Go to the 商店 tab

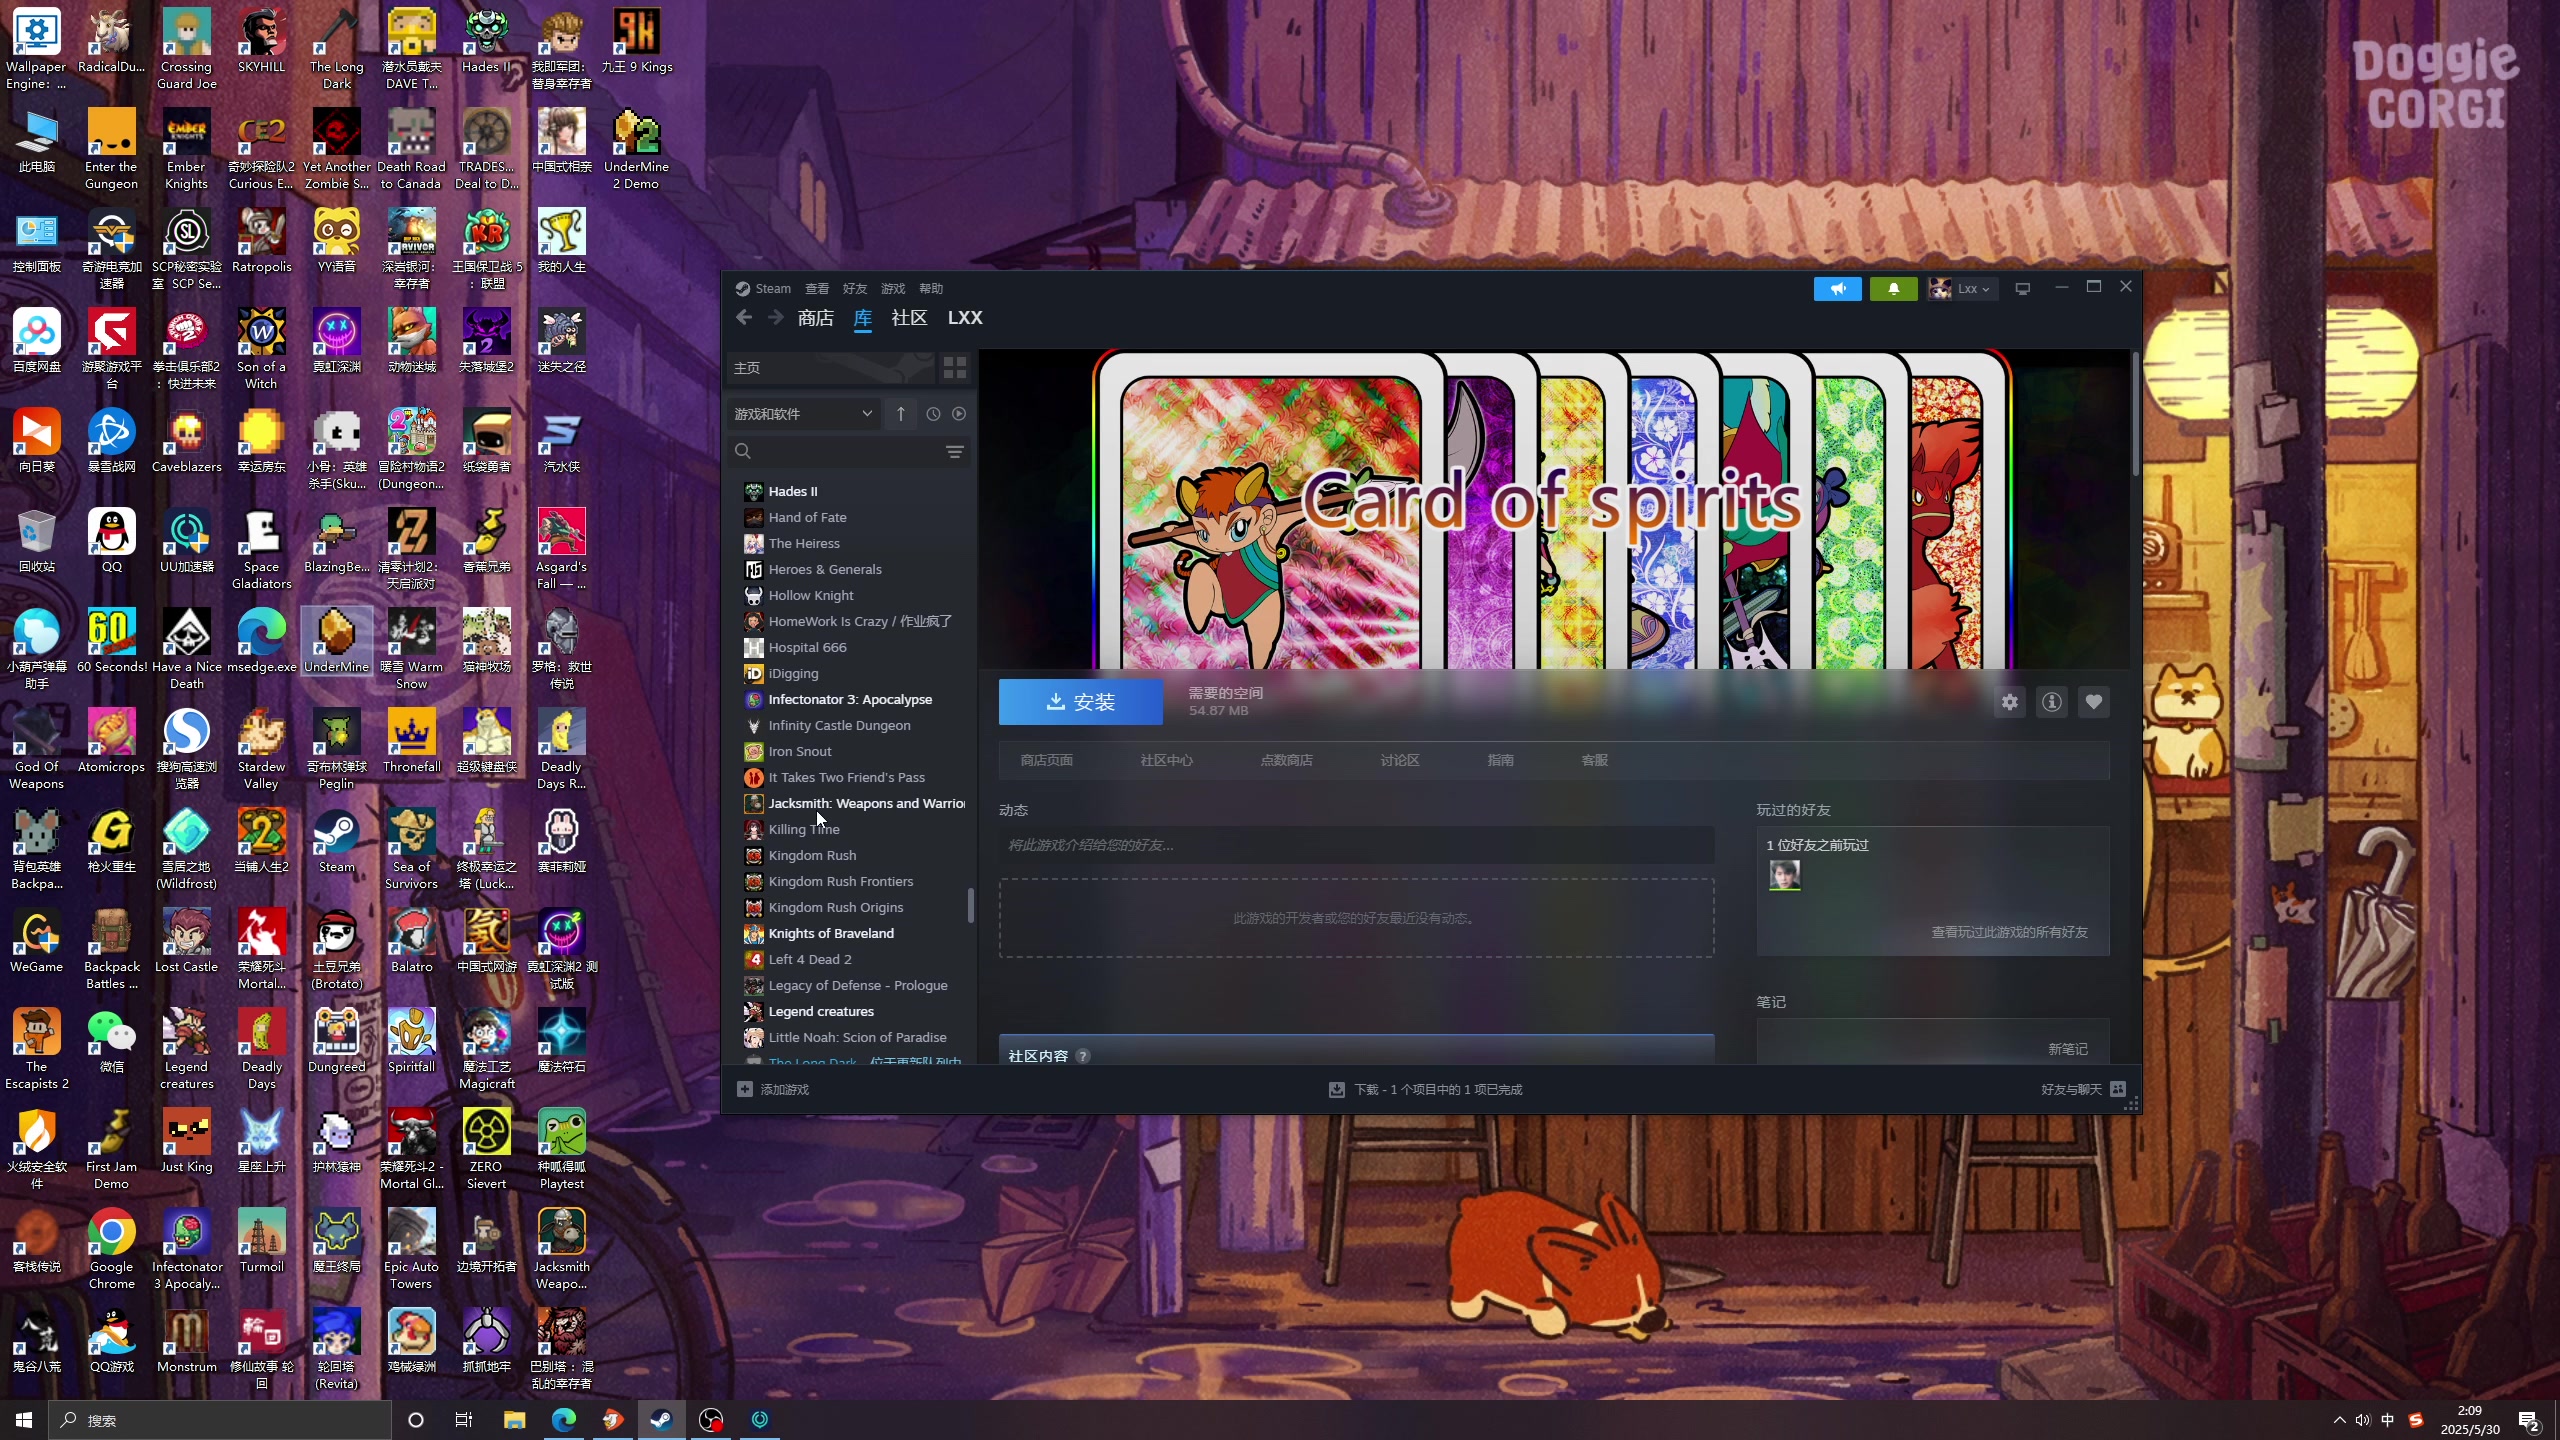(x=816, y=318)
